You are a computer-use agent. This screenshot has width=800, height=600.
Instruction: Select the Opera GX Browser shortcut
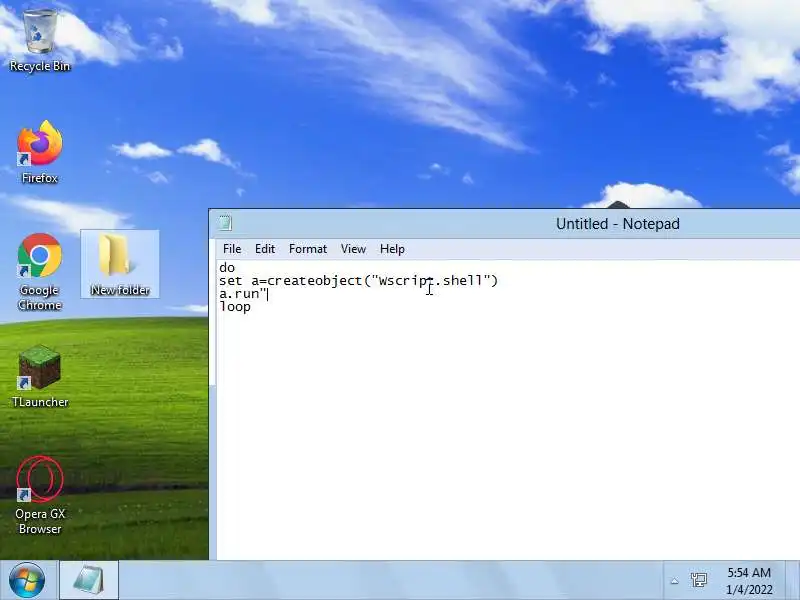pyautogui.click(x=40, y=495)
